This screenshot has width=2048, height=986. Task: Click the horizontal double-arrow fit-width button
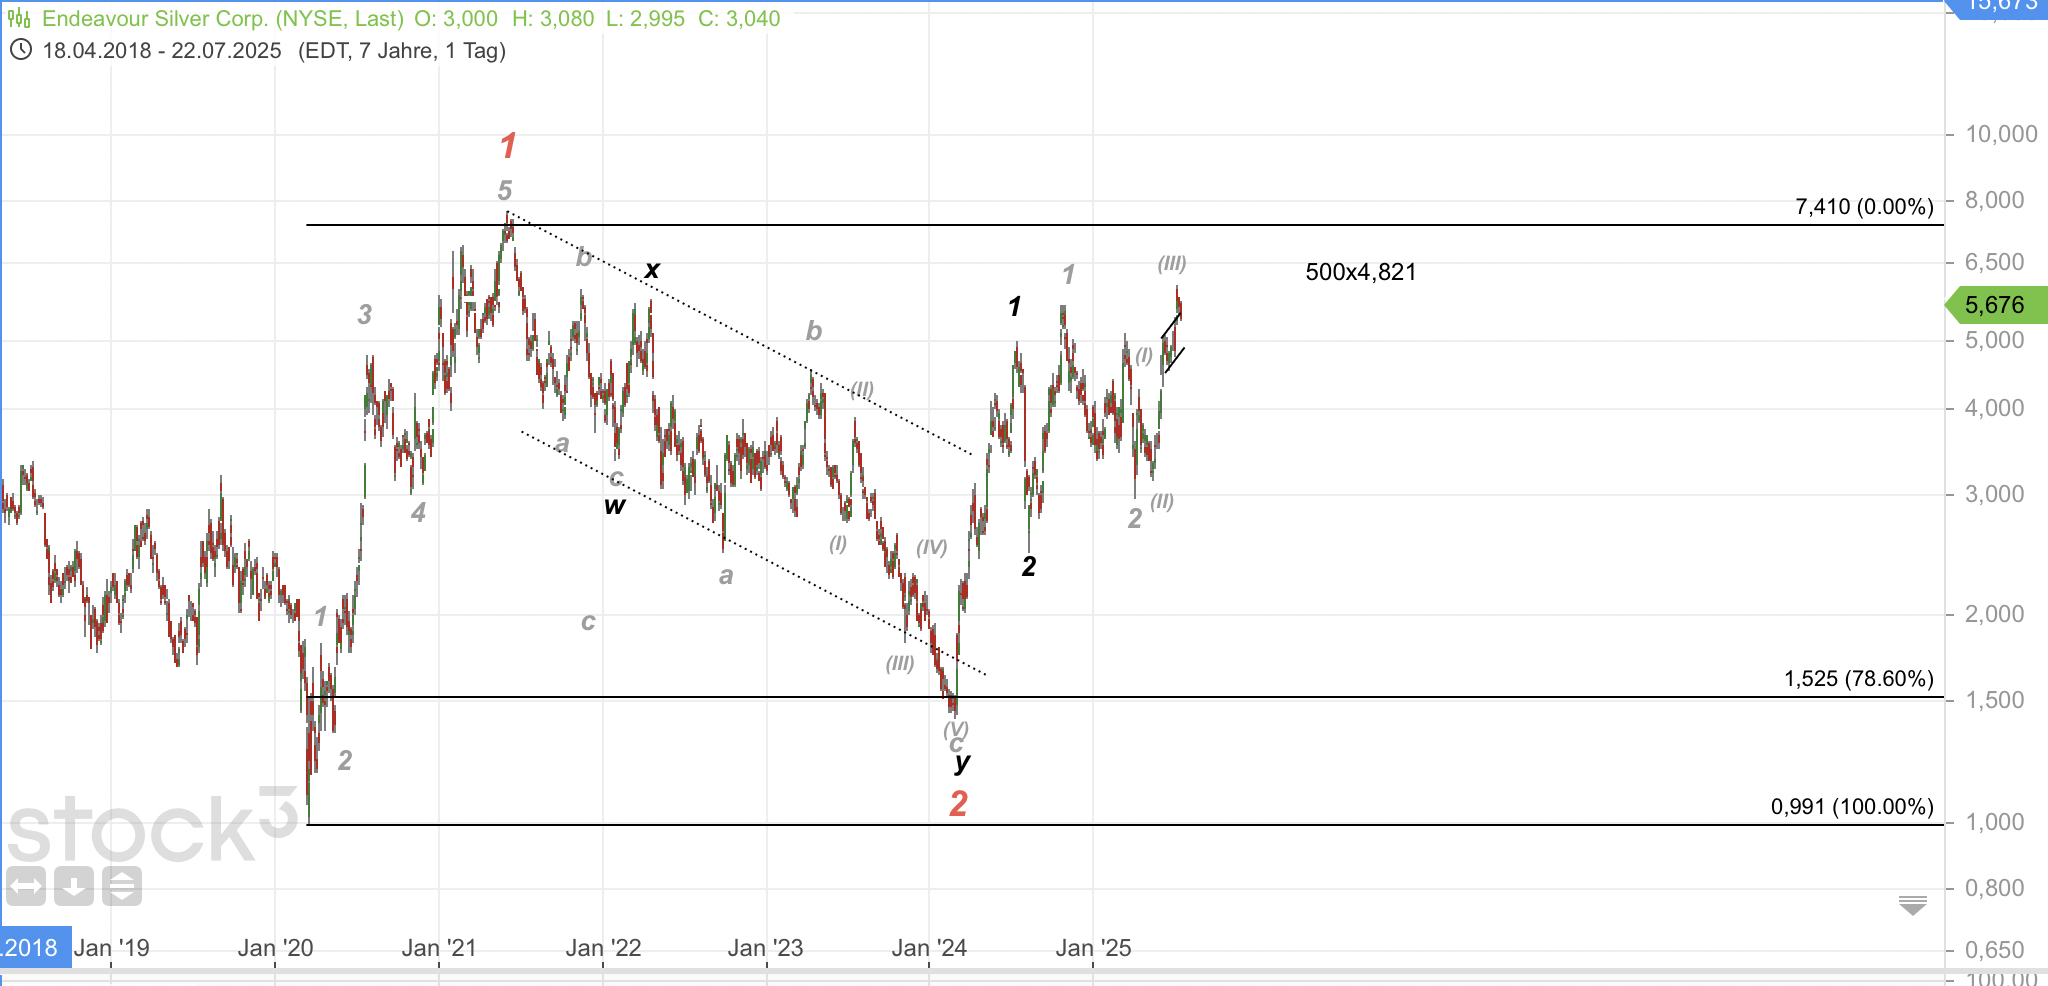pos(26,886)
